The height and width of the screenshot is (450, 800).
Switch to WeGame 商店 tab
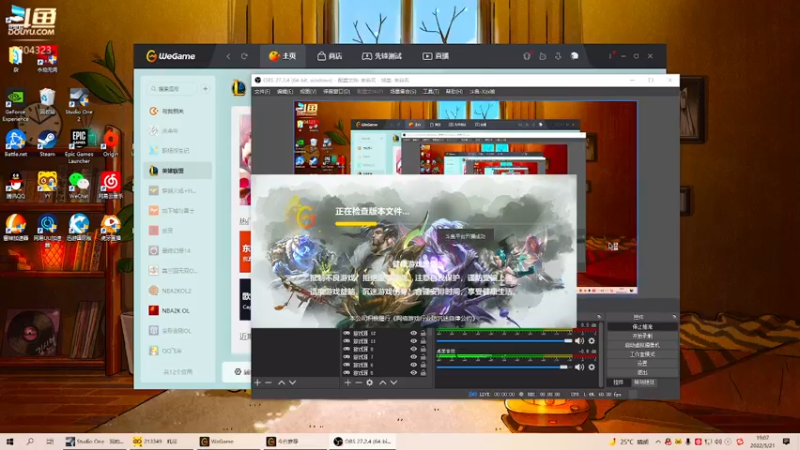coord(330,56)
